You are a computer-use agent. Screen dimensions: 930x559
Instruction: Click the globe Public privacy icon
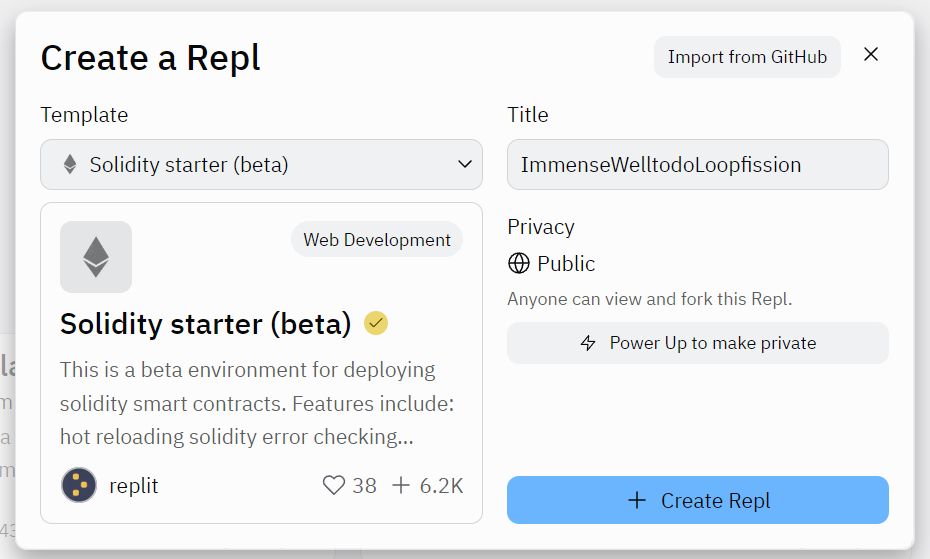[x=519, y=264]
